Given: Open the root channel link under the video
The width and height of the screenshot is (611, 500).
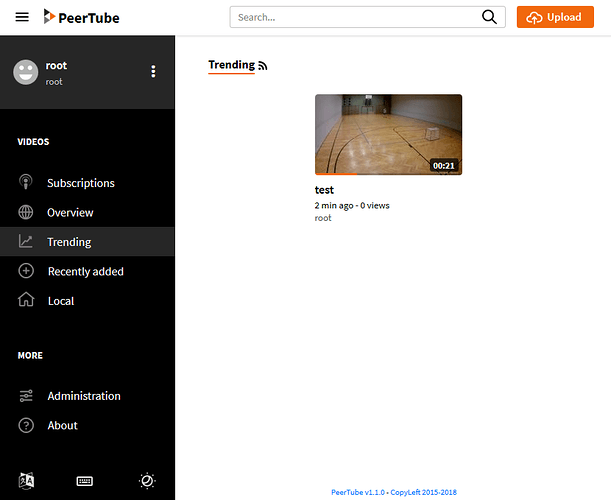Looking at the screenshot, I should tap(323, 218).
